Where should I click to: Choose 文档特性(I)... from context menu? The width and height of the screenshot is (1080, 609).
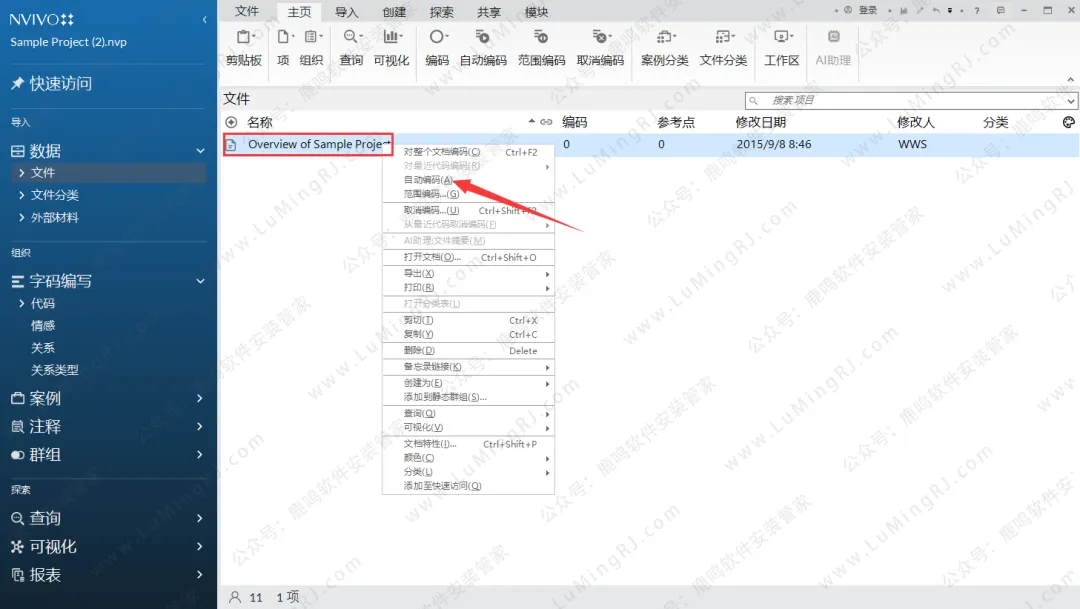[429, 444]
